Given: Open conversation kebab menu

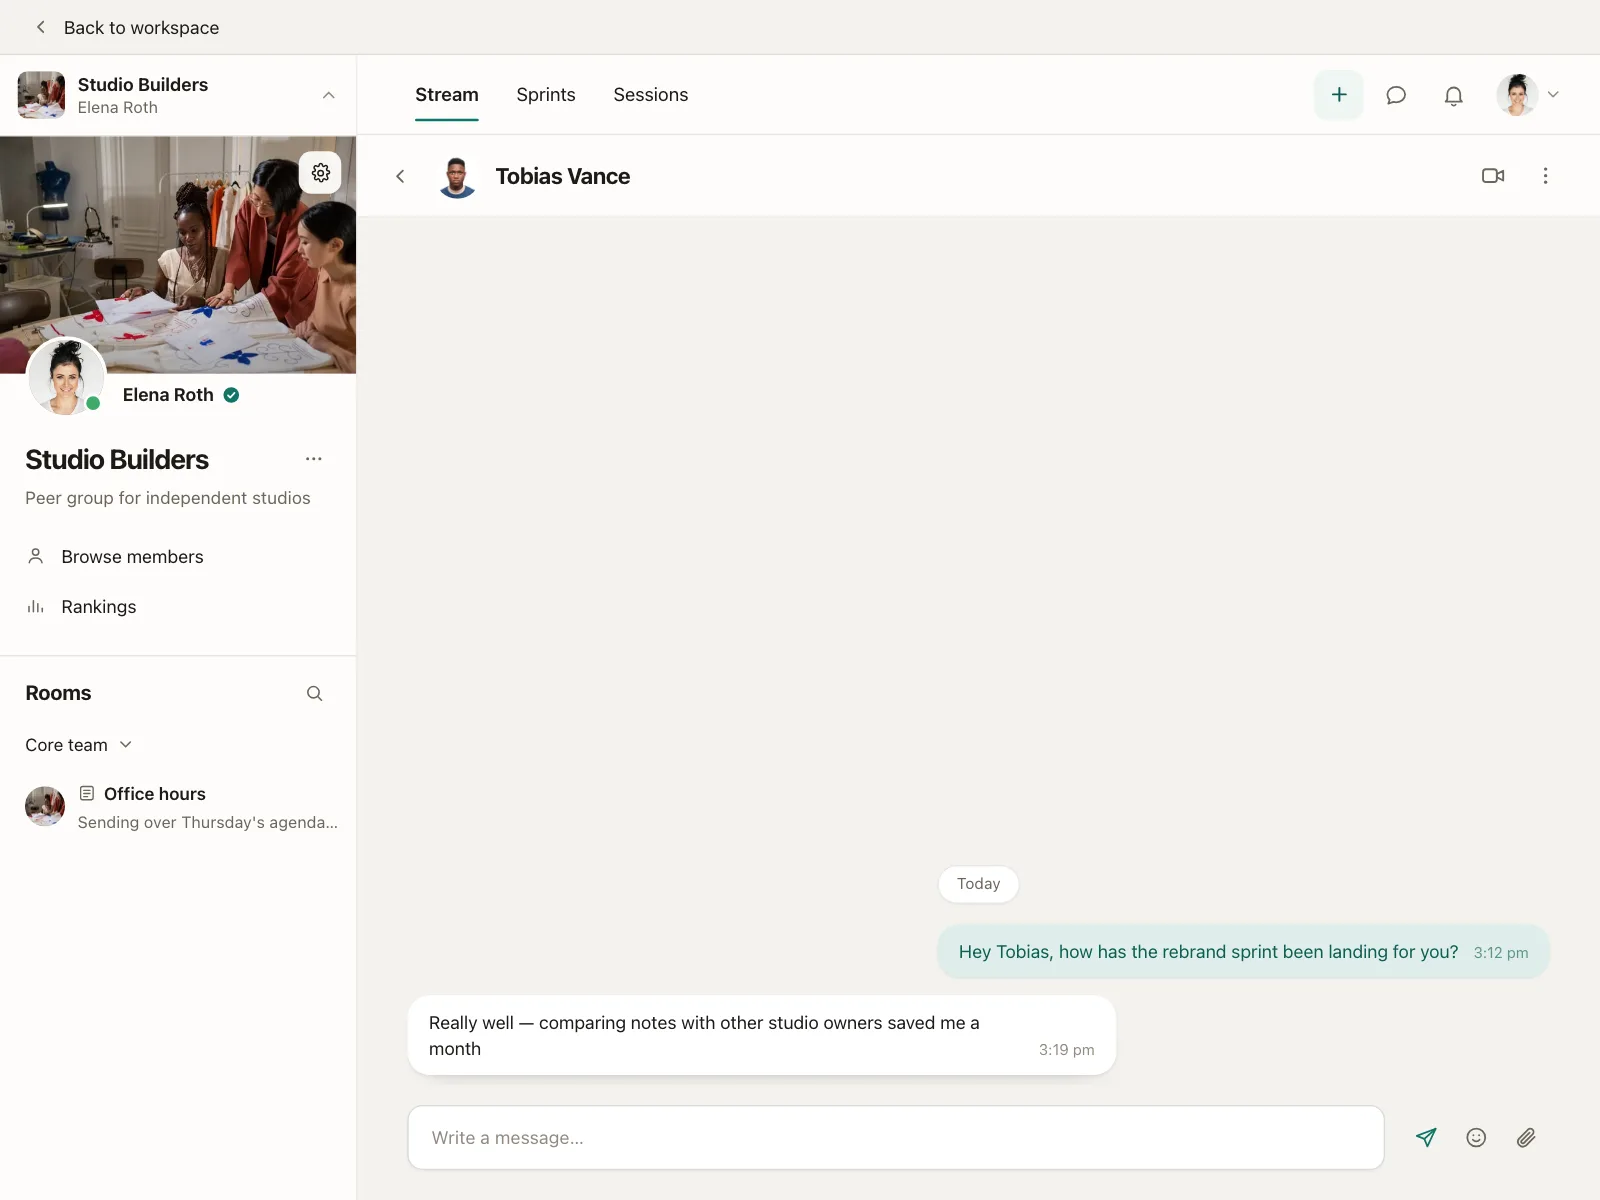Looking at the screenshot, I should (x=1546, y=176).
